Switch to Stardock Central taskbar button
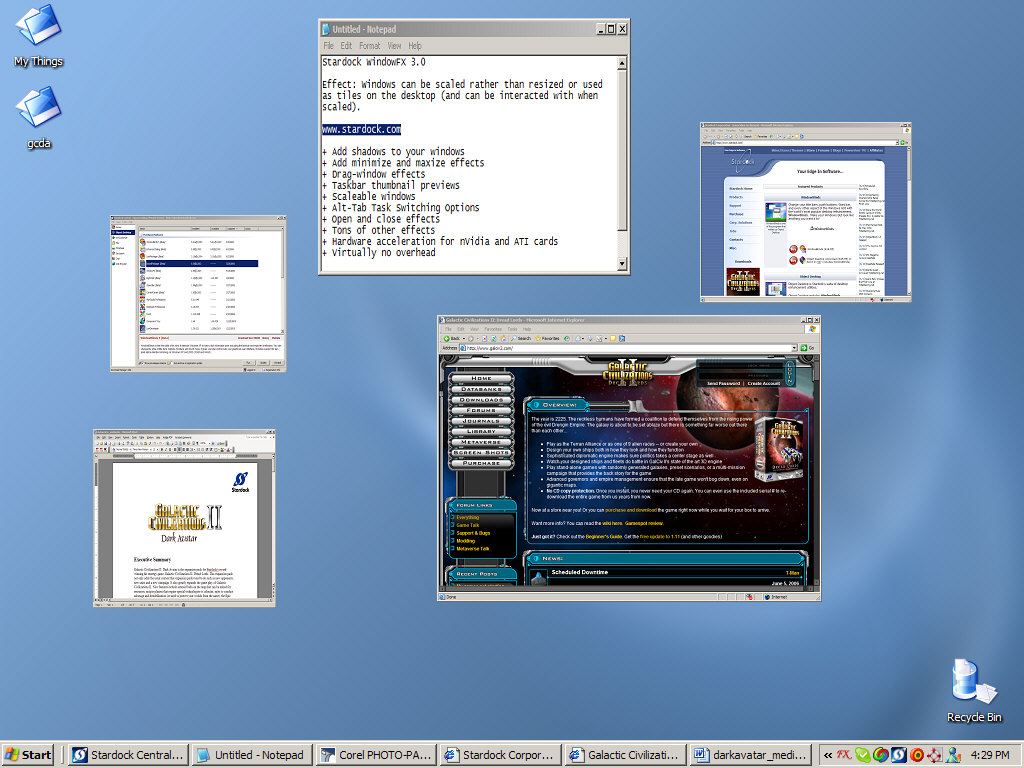 (x=129, y=755)
